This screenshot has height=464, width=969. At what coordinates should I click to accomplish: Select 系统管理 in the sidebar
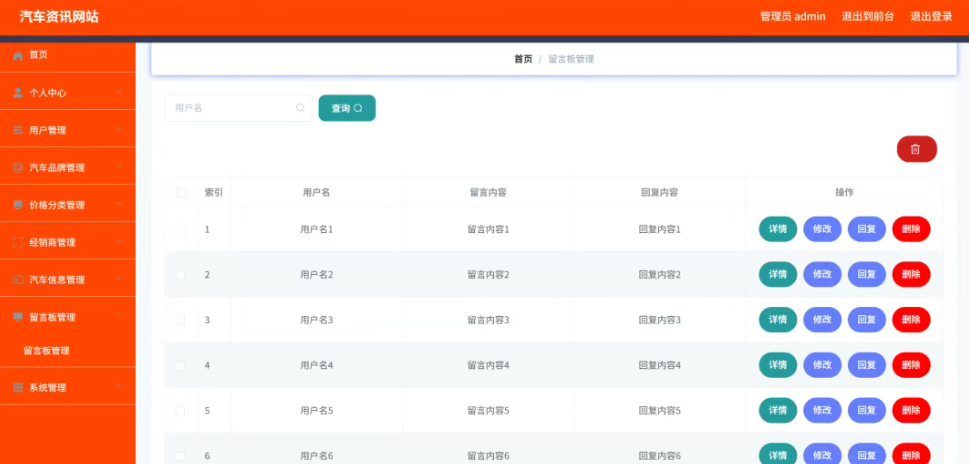[67, 387]
